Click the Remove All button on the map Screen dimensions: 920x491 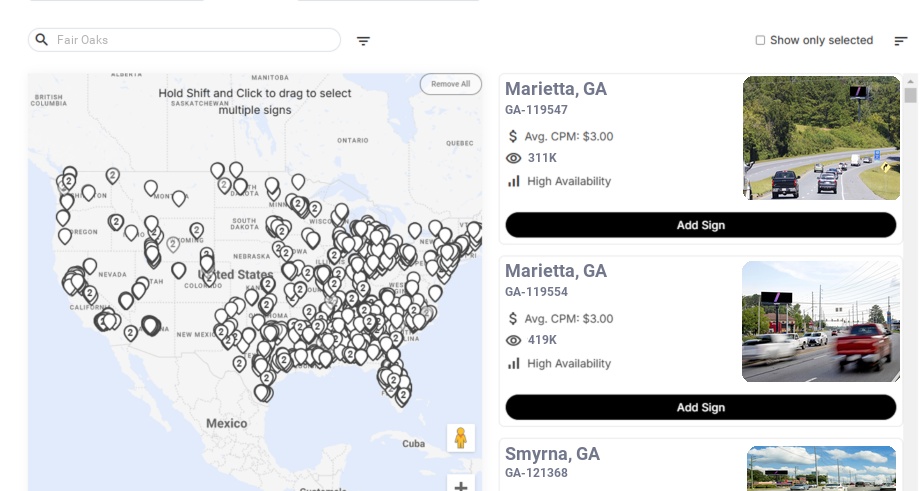tap(450, 84)
